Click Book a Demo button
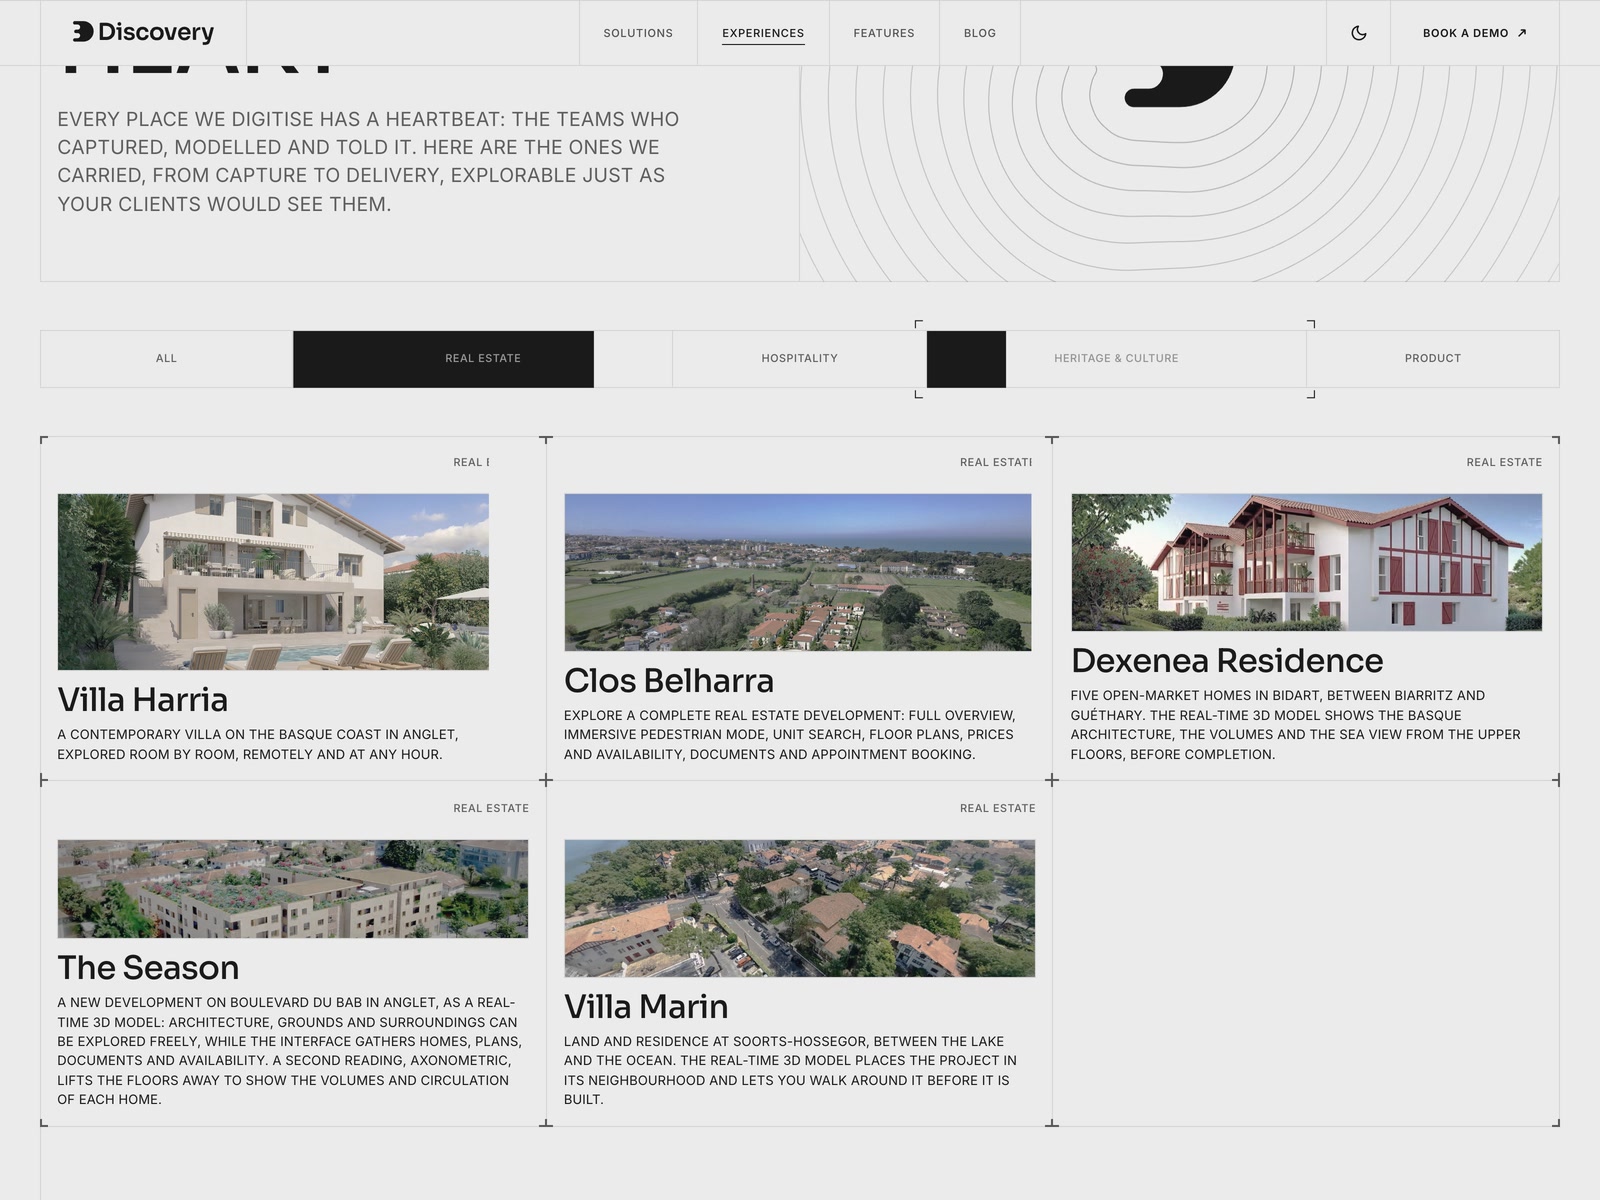 pyautogui.click(x=1475, y=33)
